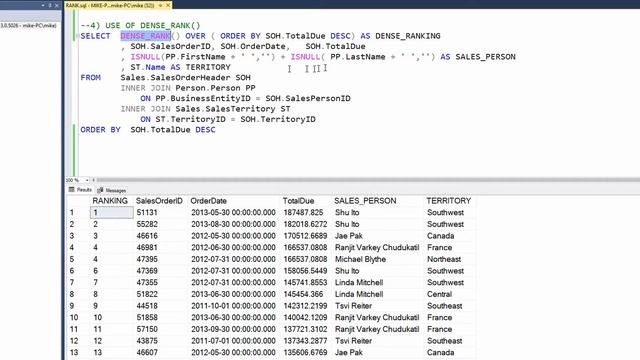This screenshot has height=360, width=640.
Task: Collapse the SELECT statement outline toggle
Action: point(78,36)
